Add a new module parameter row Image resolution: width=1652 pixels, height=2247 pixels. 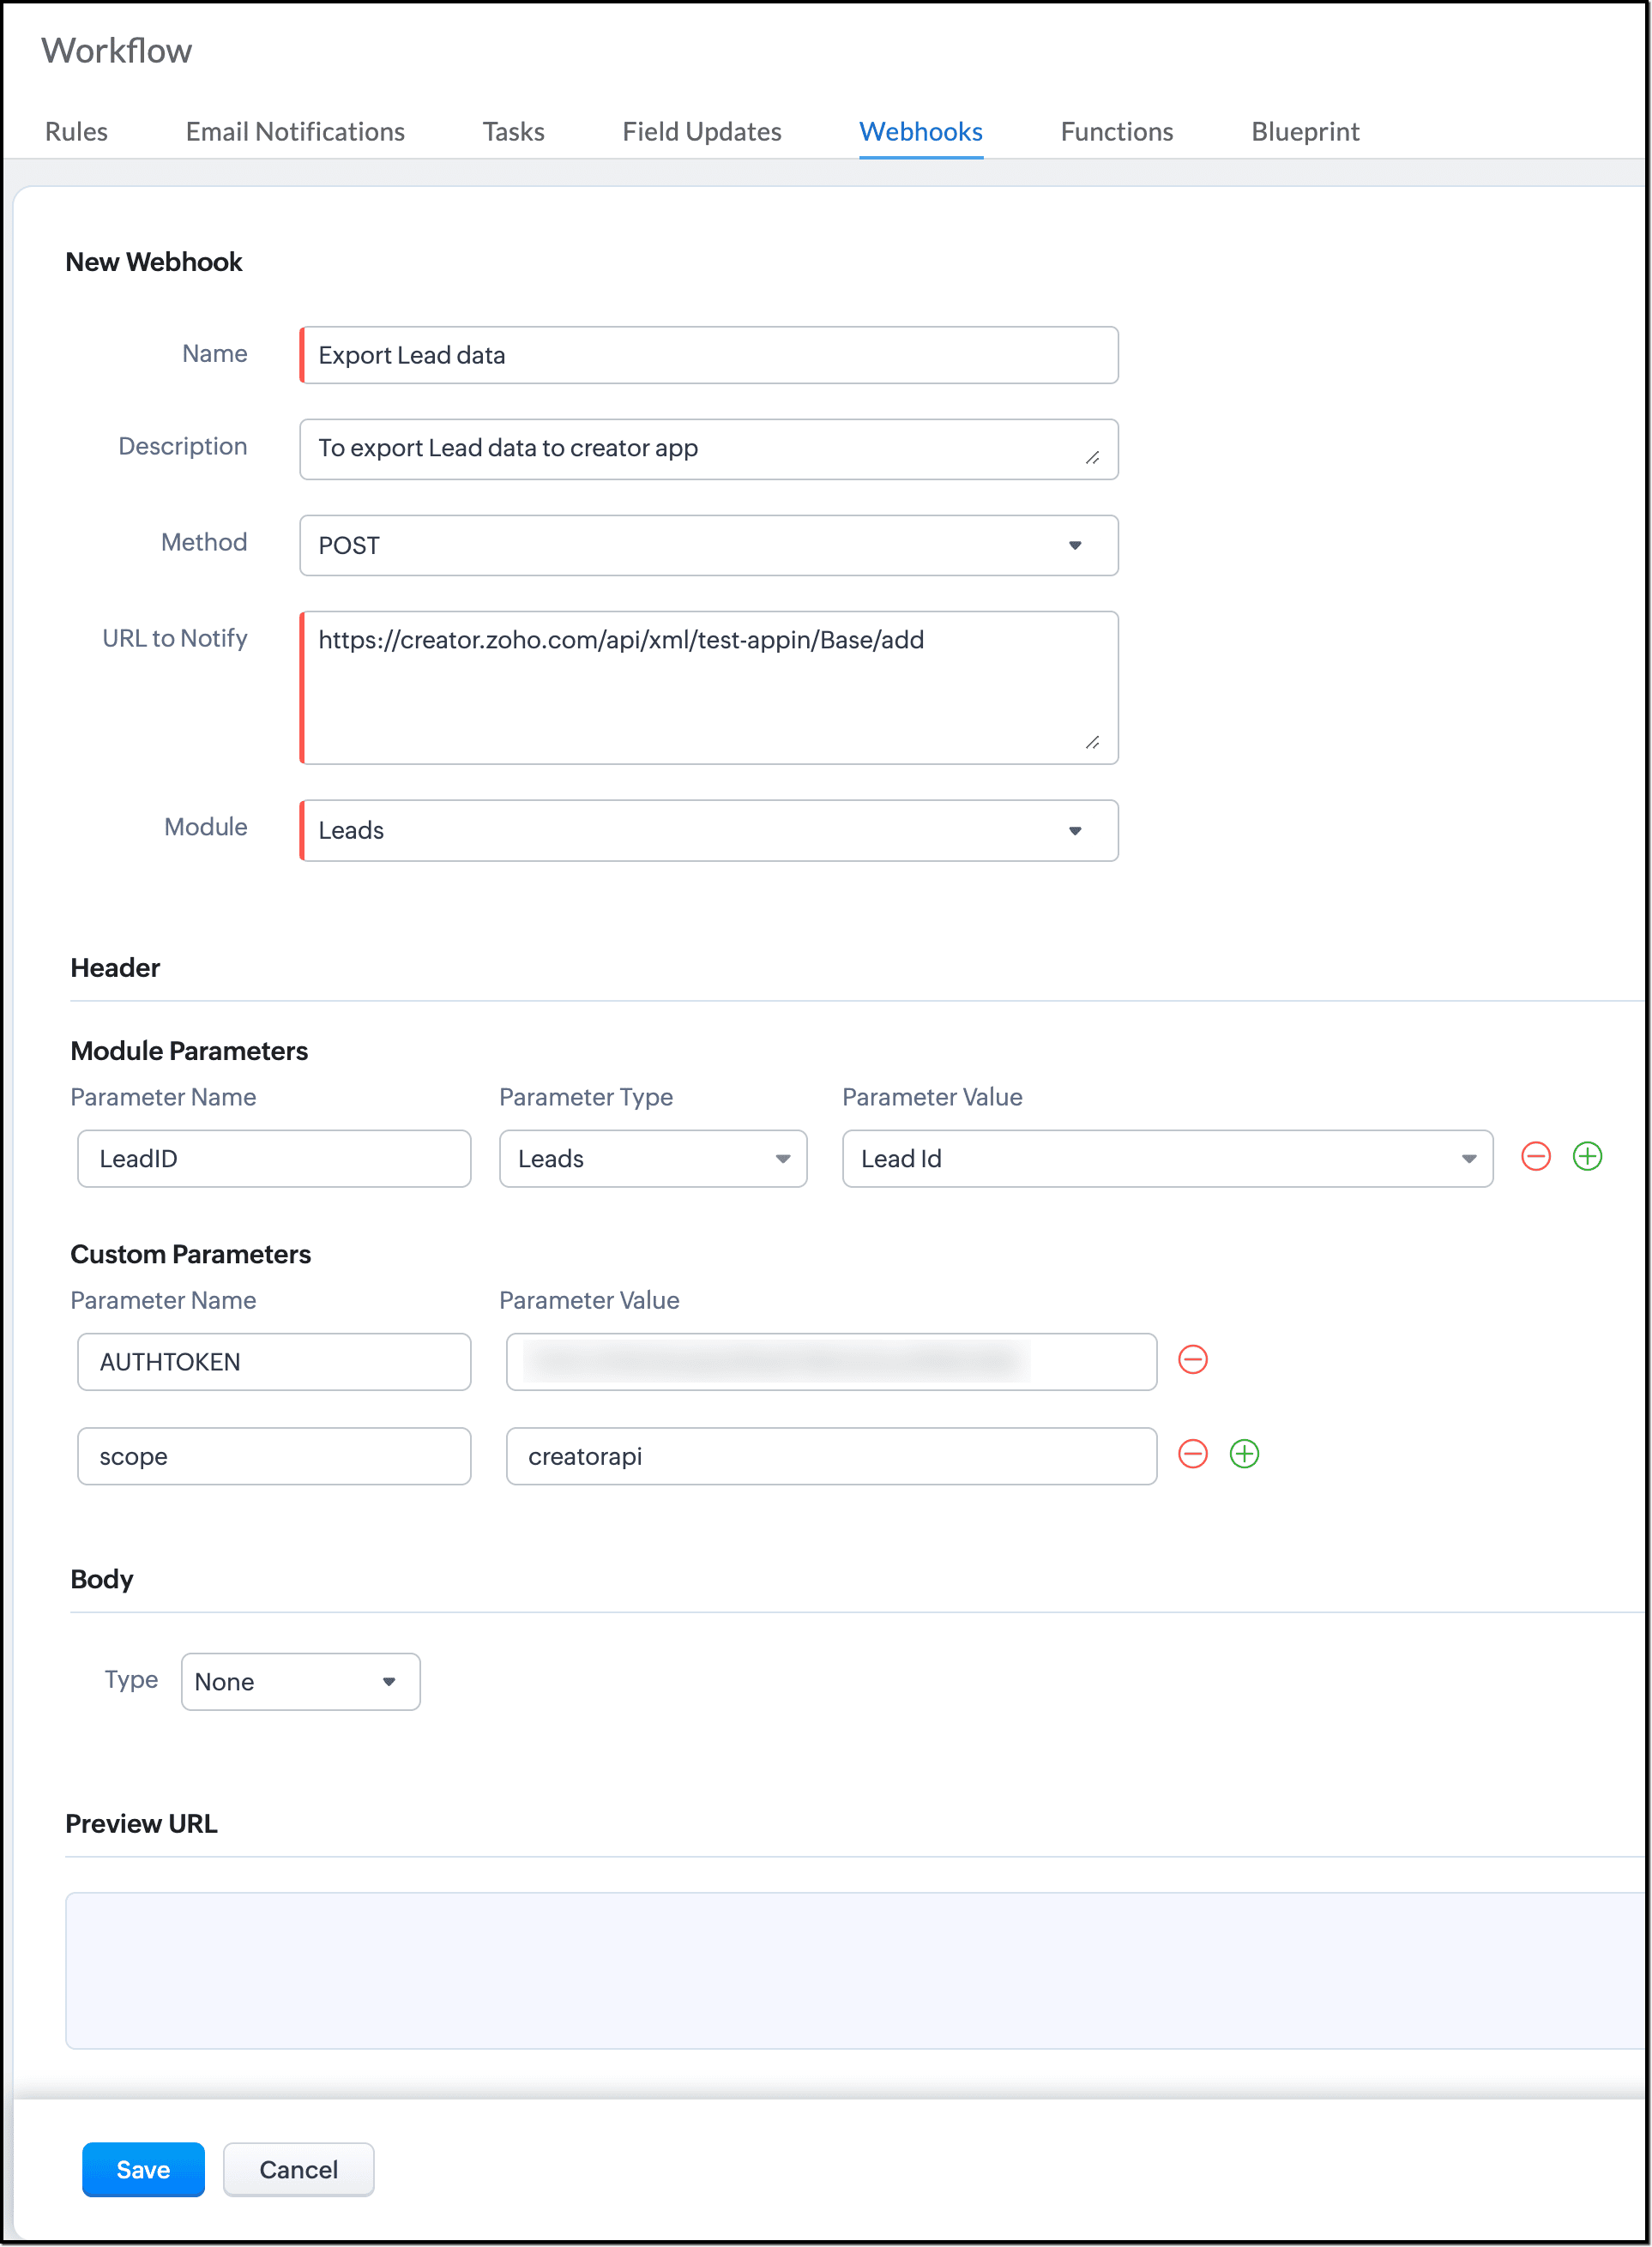tap(1587, 1157)
